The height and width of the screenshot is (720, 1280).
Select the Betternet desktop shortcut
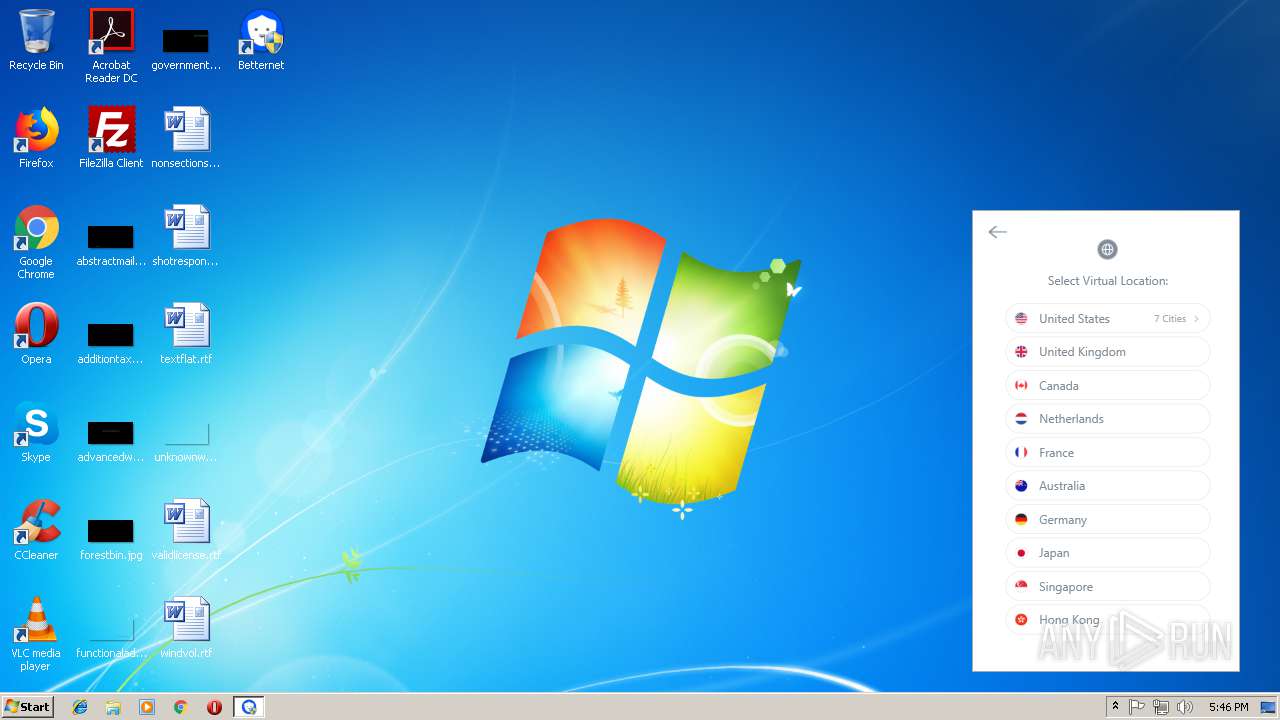pos(261,40)
